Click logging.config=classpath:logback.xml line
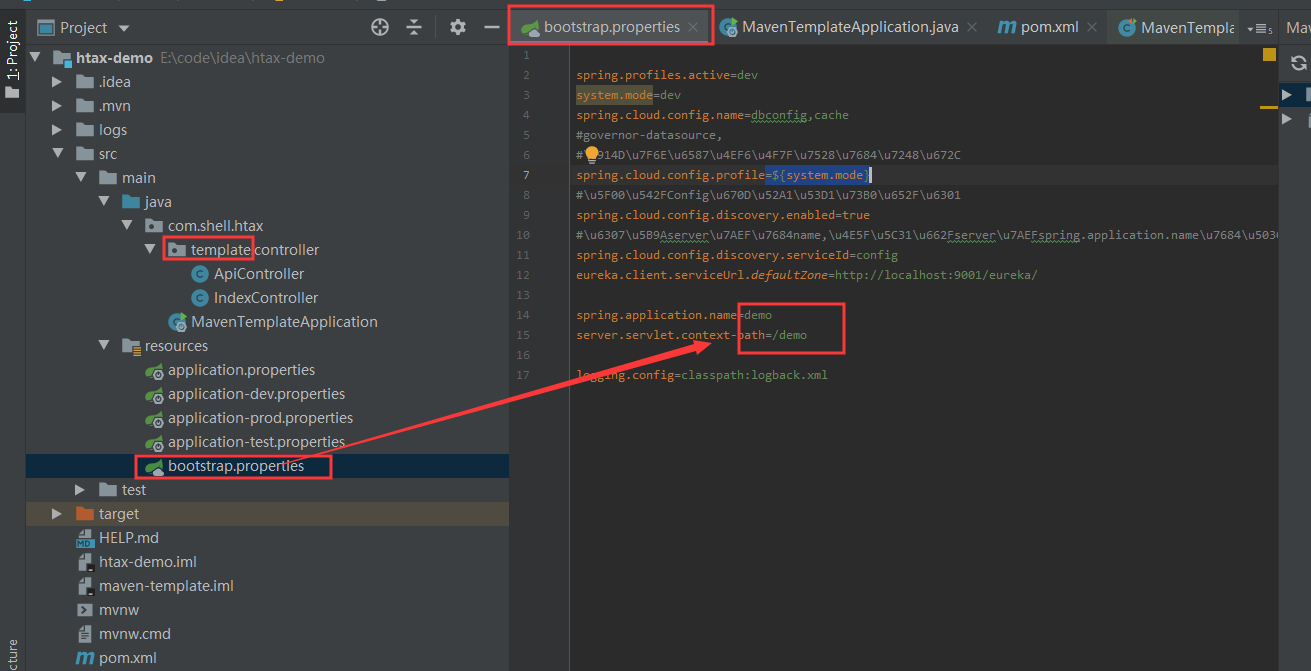 tap(702, 375)
